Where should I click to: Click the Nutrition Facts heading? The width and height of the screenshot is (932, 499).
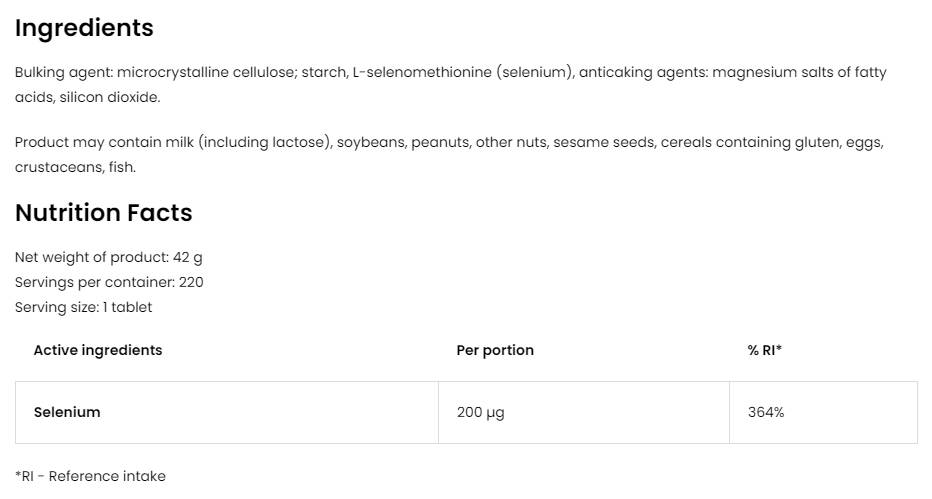pyautogui.click(x=103, y=213)
